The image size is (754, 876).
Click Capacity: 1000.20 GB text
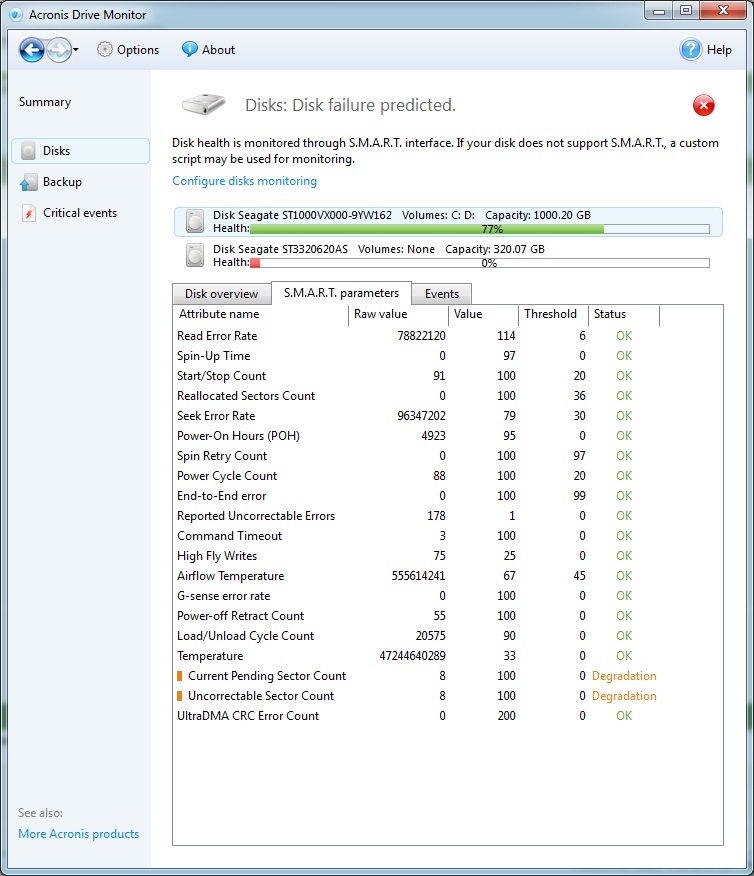tap(537, 215)
